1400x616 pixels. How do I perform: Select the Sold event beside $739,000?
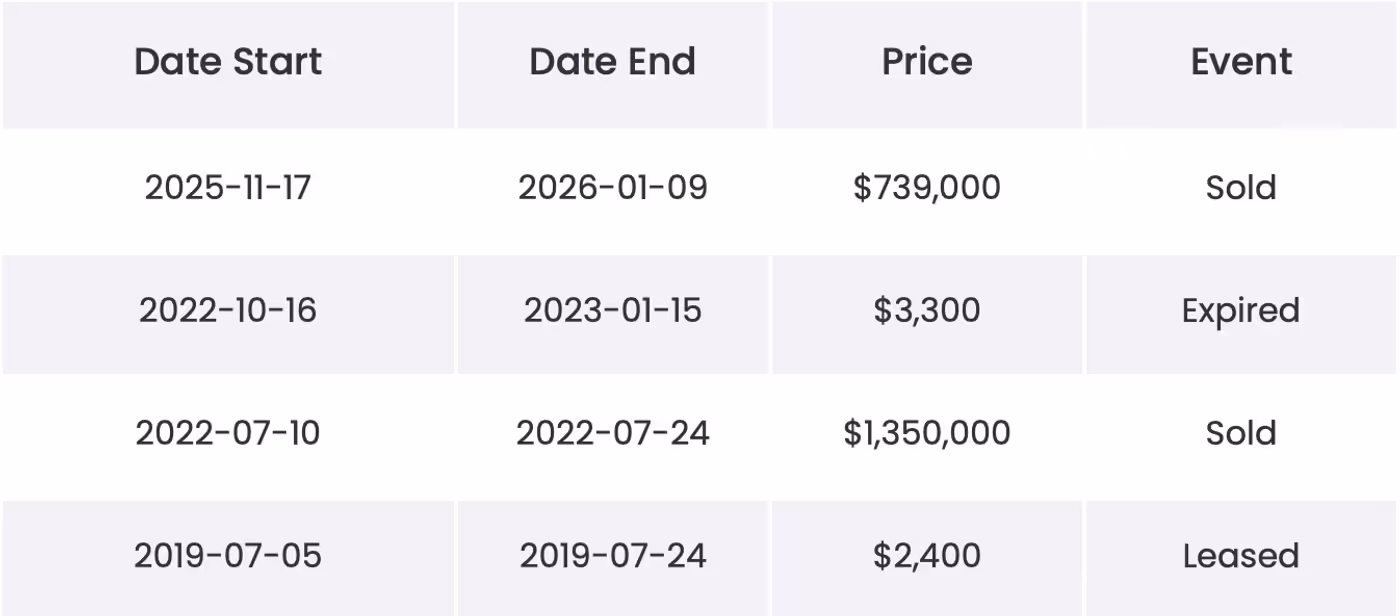click(x=1241, y=187)
